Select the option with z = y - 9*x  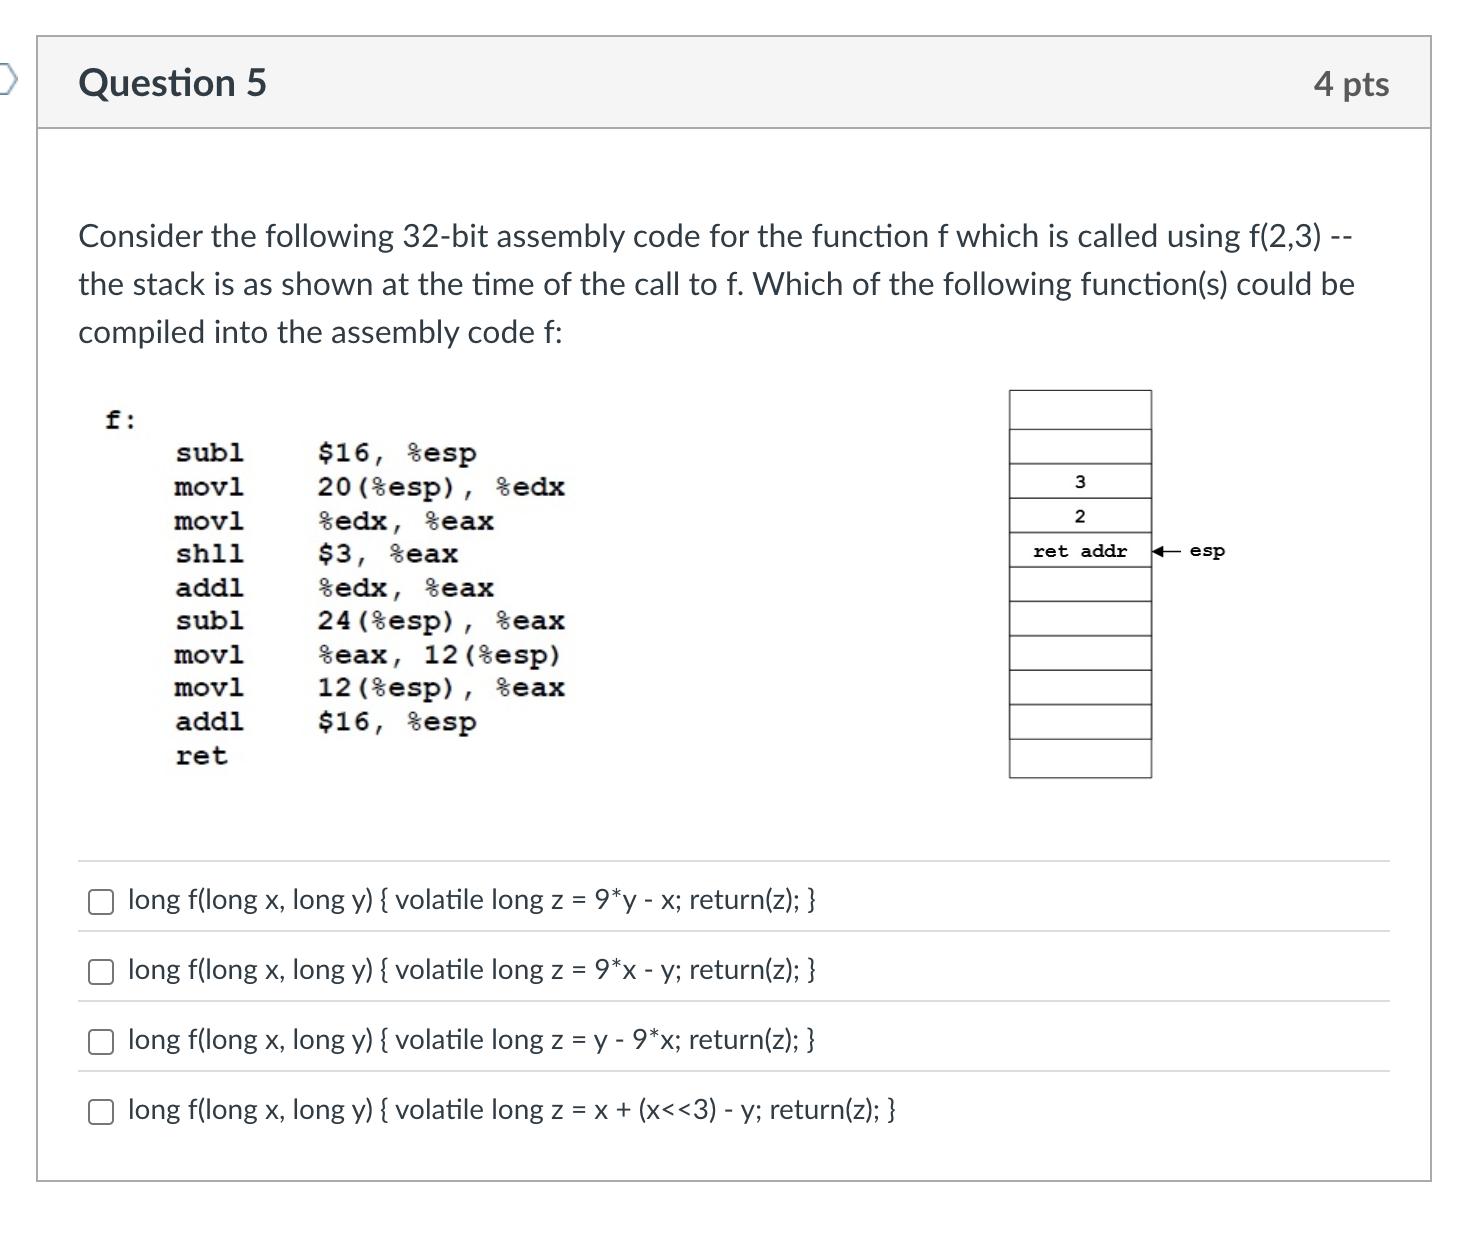tap(100, 1041)
